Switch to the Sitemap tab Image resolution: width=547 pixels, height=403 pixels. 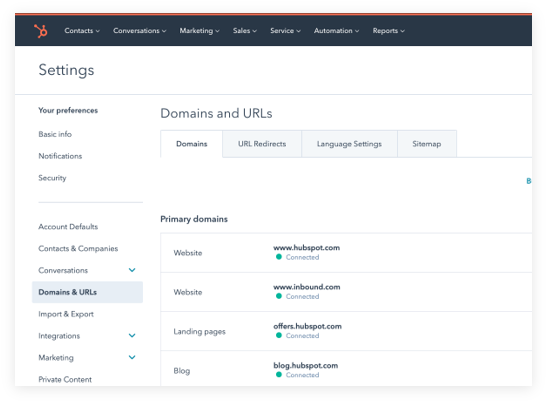click(x=427, y=144)
